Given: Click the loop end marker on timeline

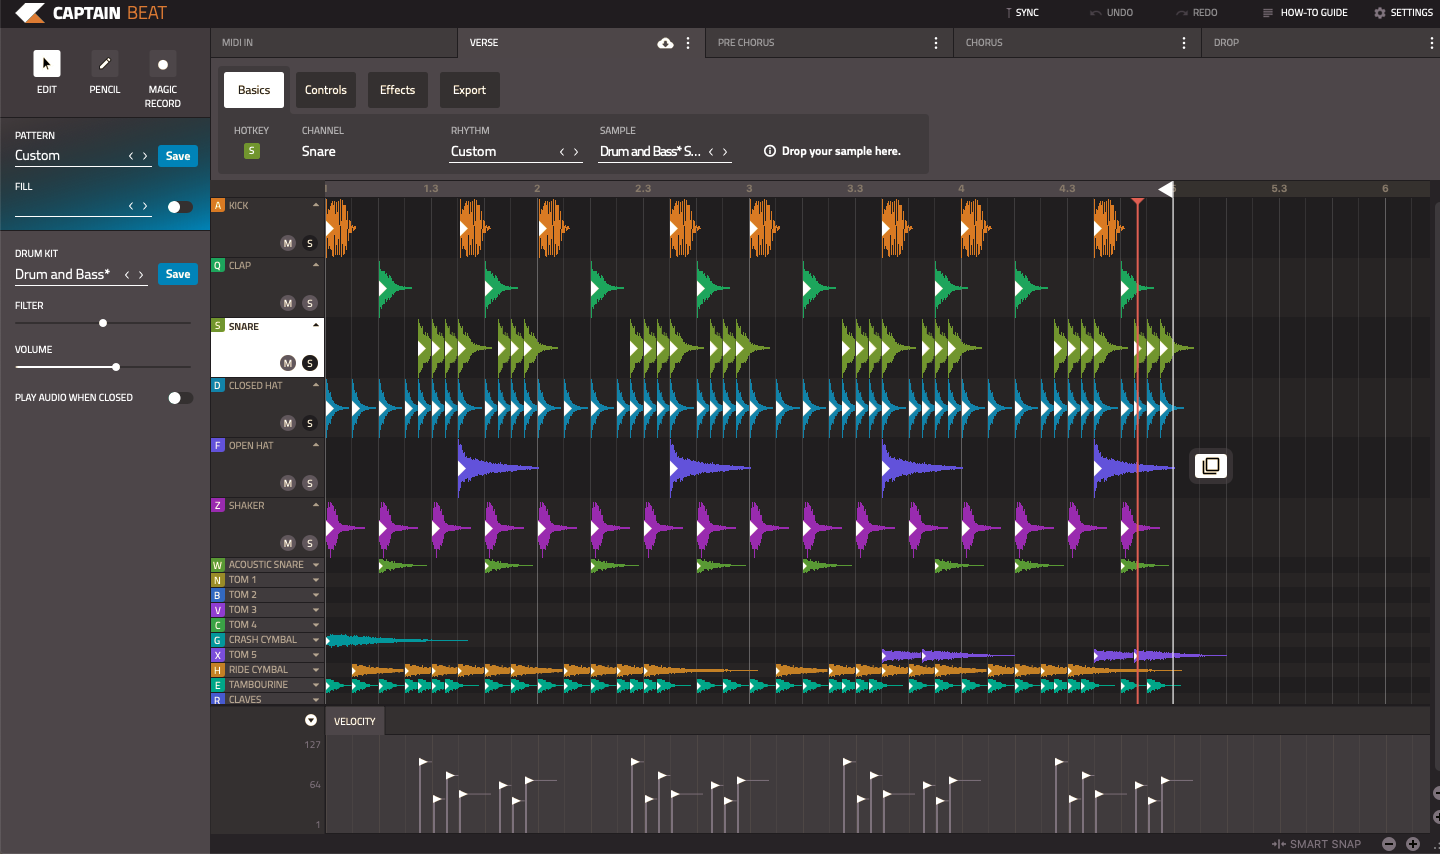Looking at the screenshot, I should [x=1166, y=189].
